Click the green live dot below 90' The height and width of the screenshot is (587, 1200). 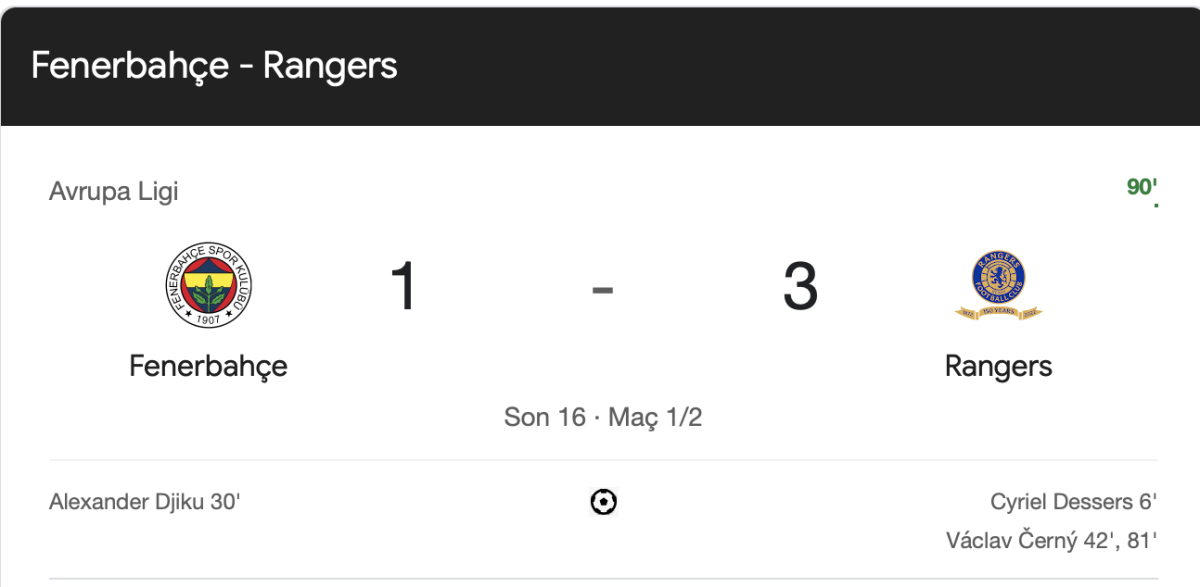1156,205
